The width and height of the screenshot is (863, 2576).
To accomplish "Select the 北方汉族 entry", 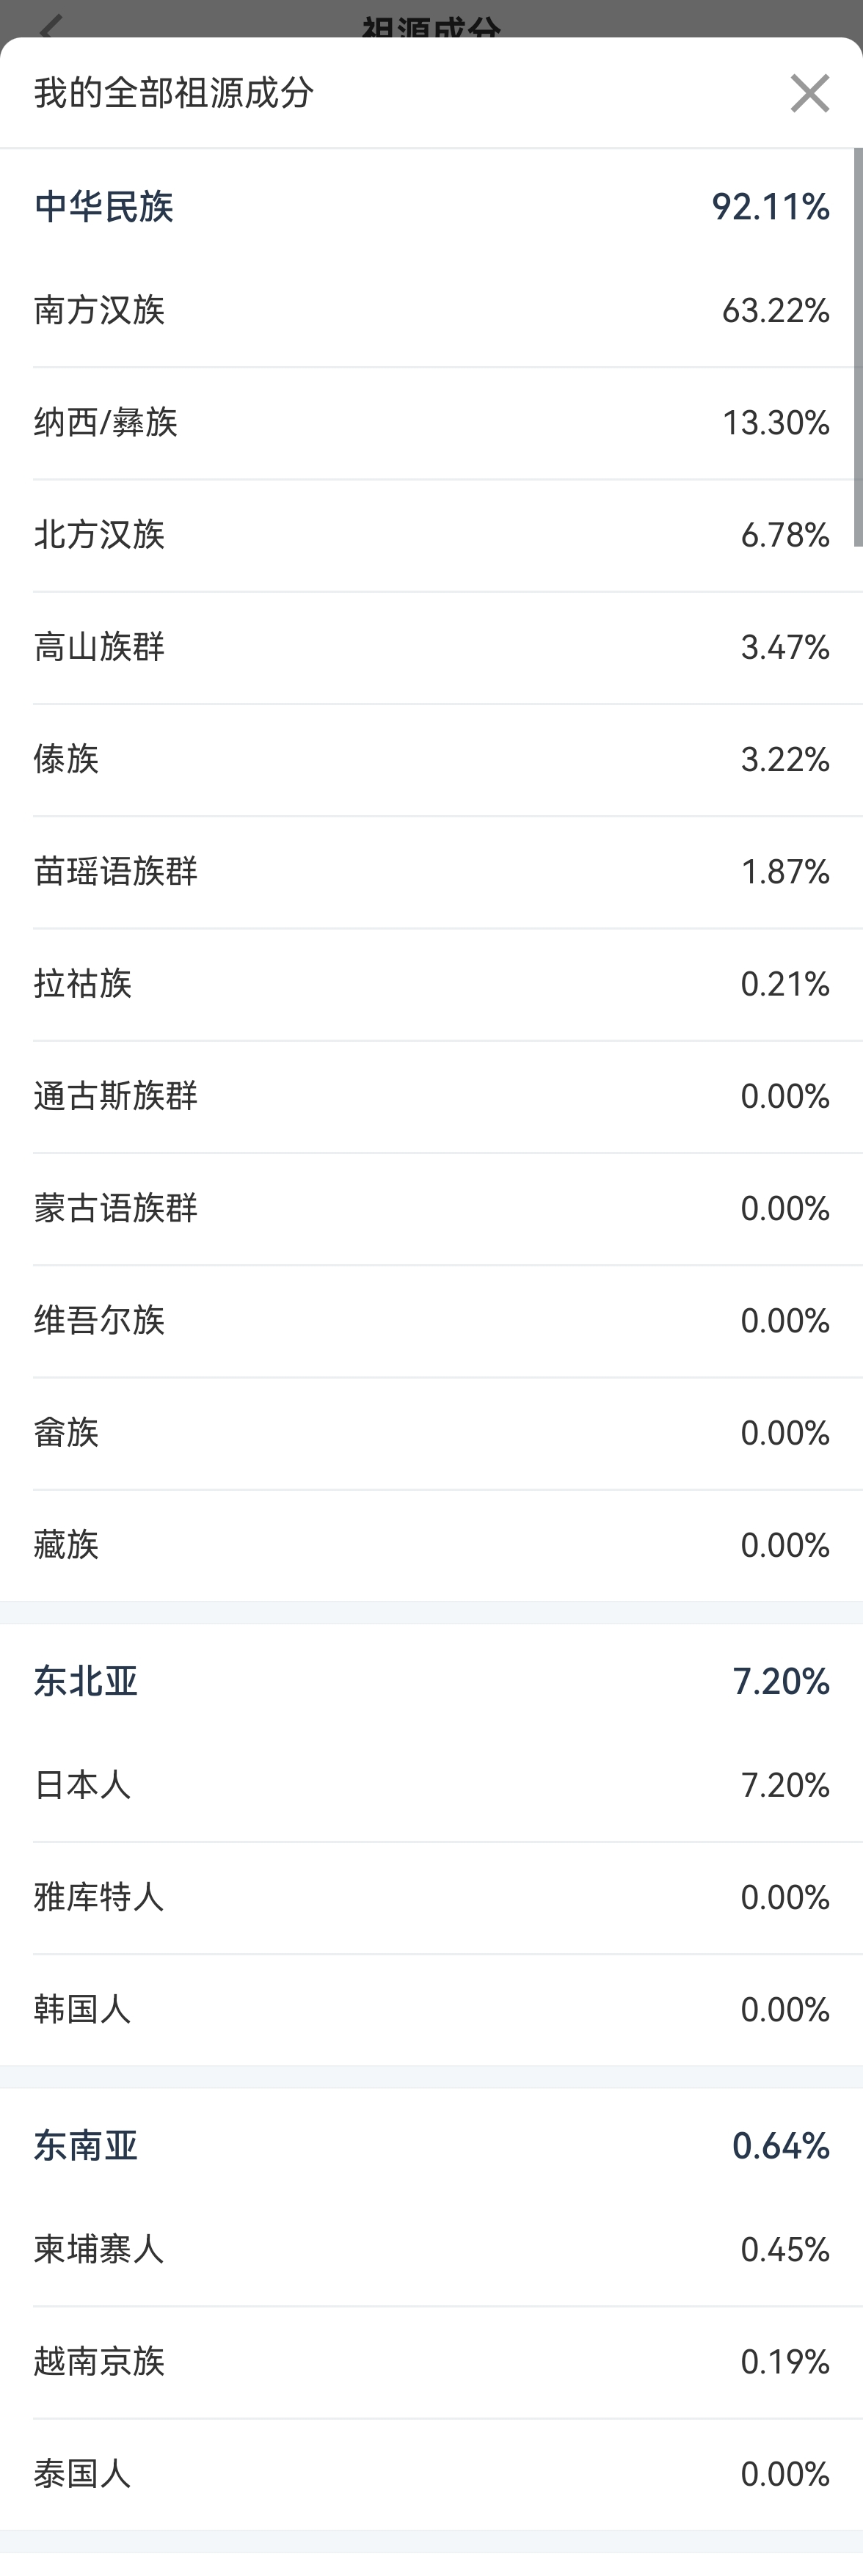I will pos(431,535).
